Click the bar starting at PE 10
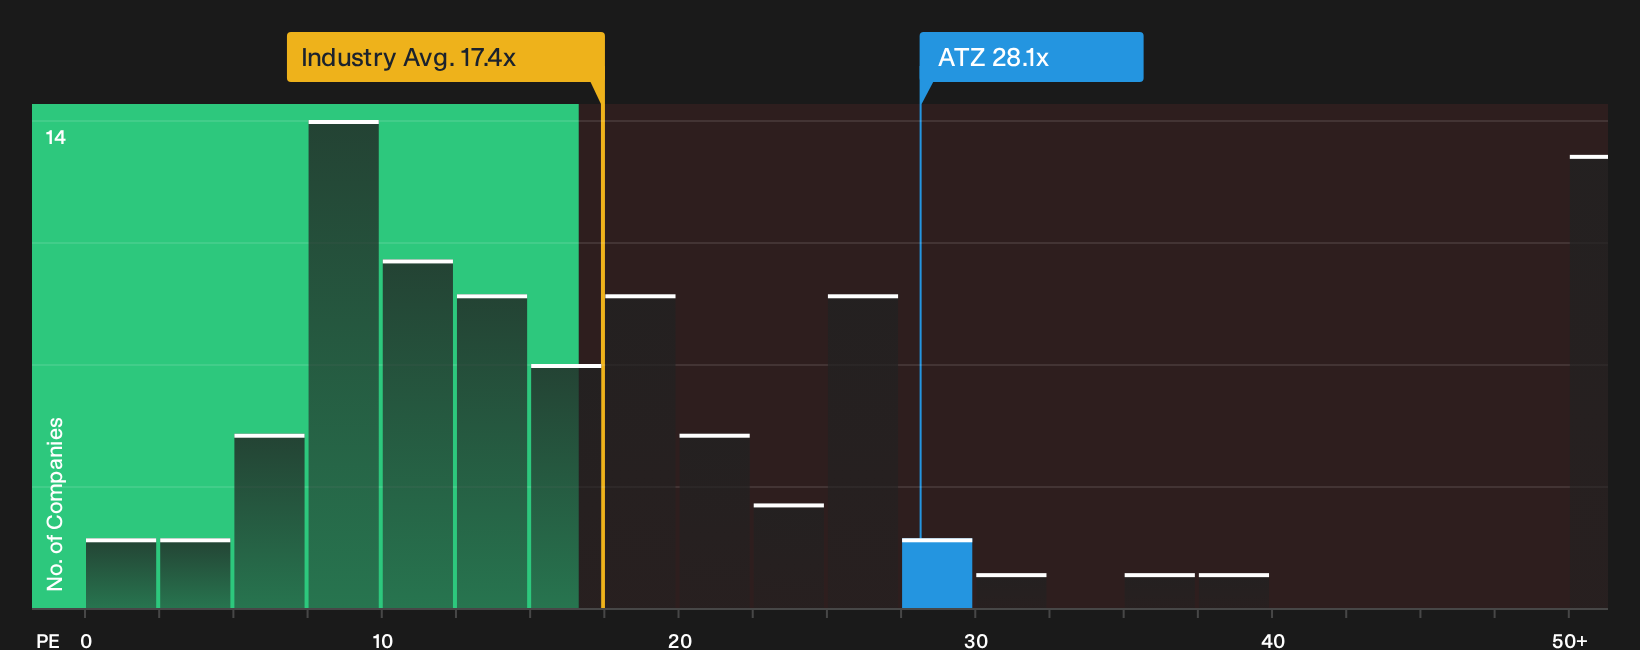 (x=418, y=434)
